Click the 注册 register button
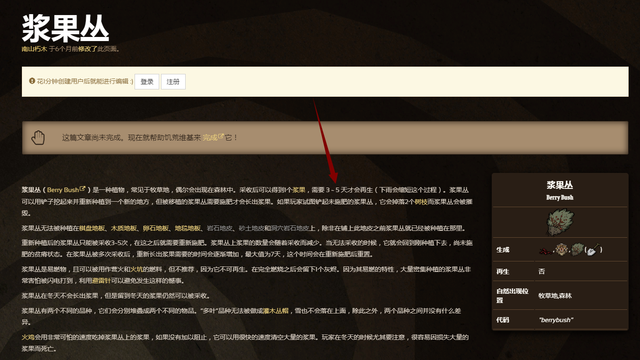The width and height of the screenshot is (640, 360). pyautogui.click(x=173, y=82)
